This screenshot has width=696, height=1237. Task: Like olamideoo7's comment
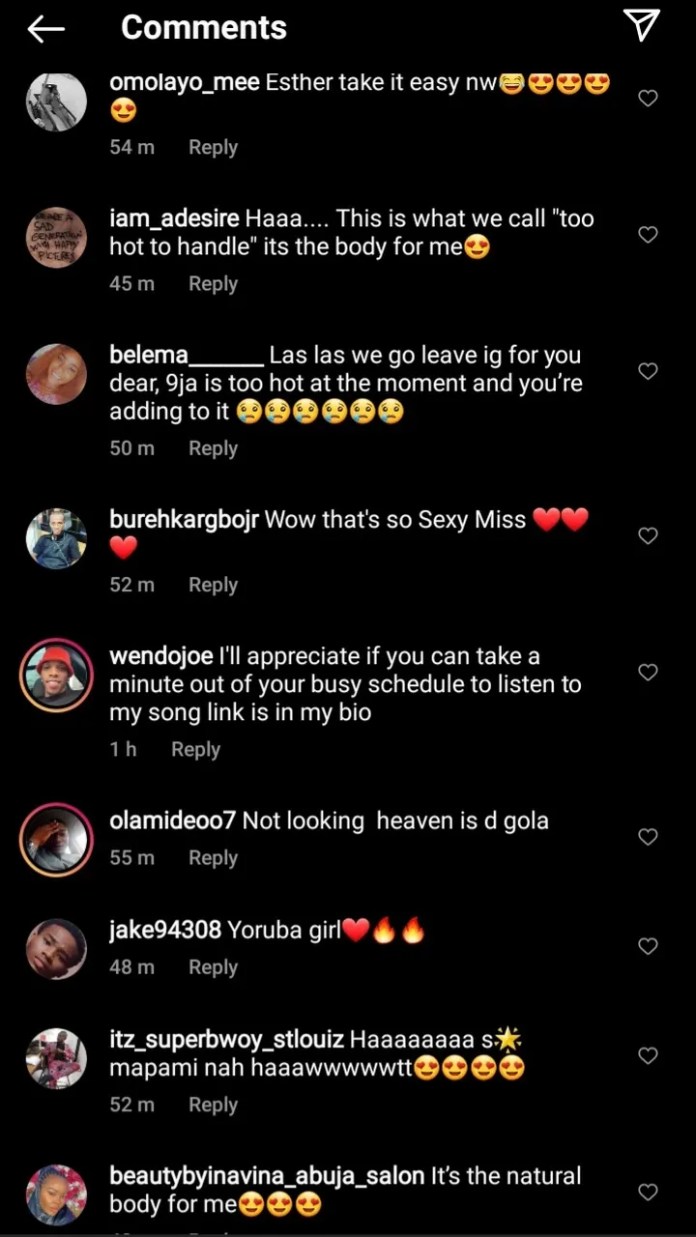[648, 837]
